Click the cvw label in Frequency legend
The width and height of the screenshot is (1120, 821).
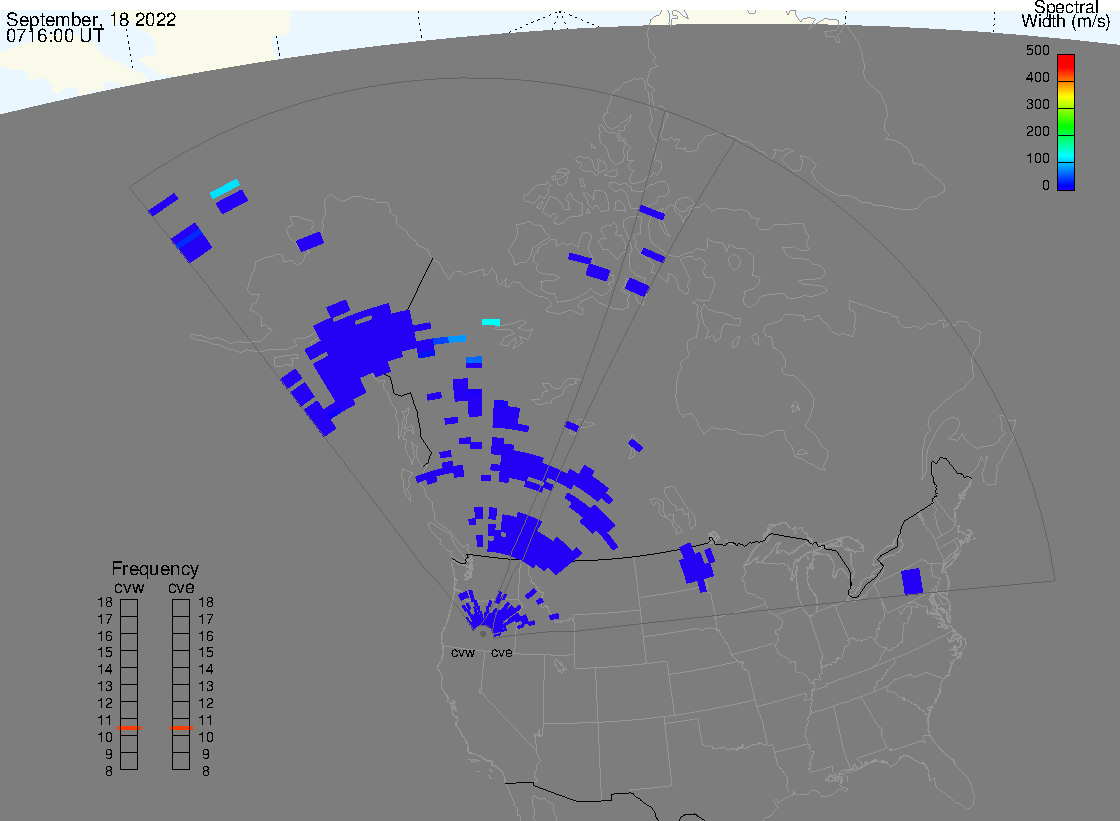point(129,588)
